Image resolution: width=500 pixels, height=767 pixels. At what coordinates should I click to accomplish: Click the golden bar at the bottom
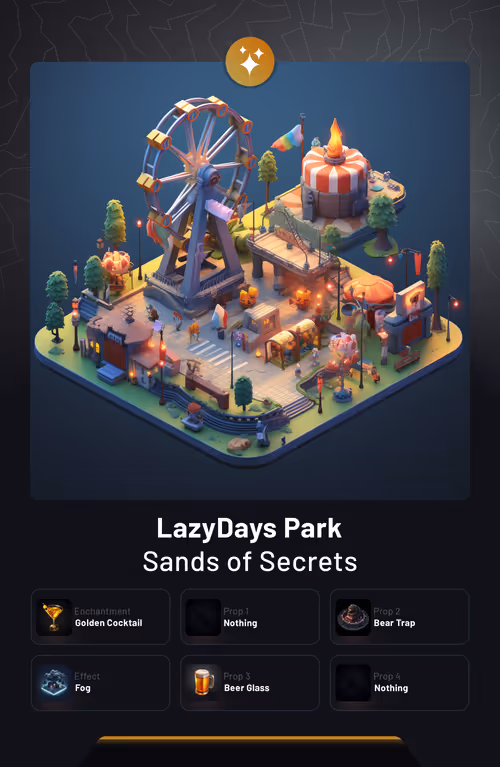pyautogui.click(x=250, y=739)
